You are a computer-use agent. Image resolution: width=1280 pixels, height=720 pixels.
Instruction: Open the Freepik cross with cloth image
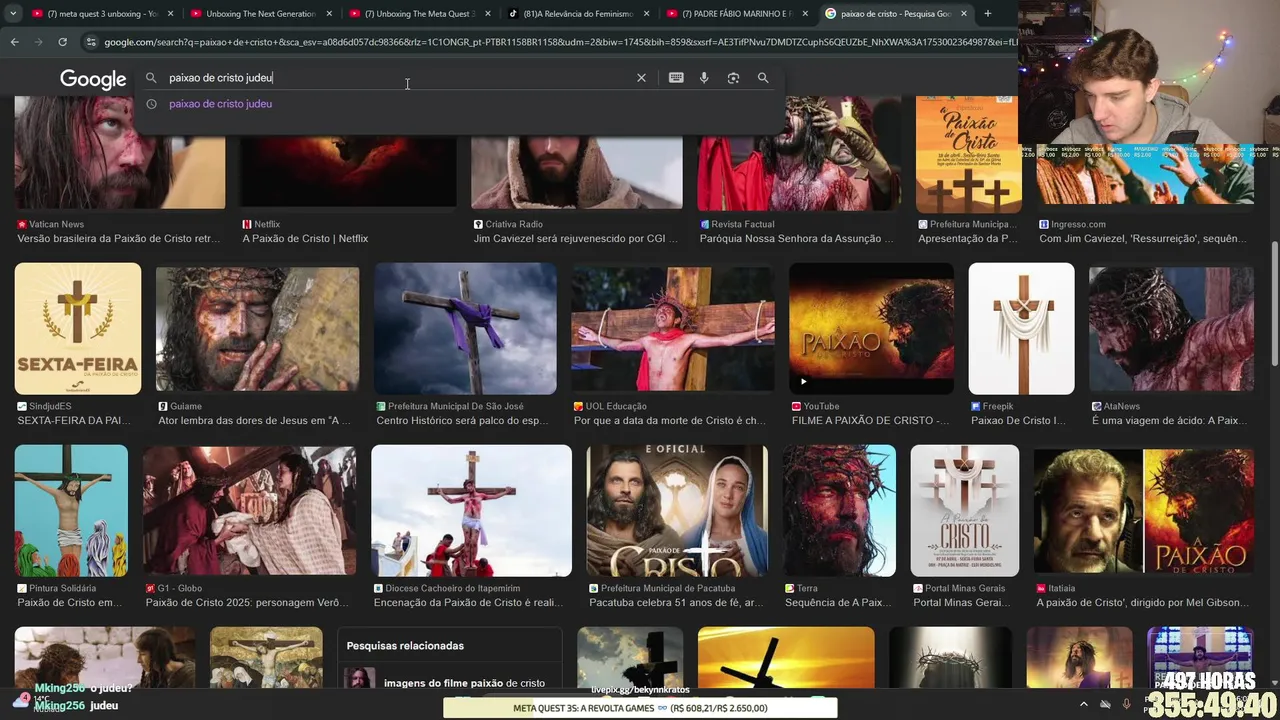click(x=1021, y=328)
